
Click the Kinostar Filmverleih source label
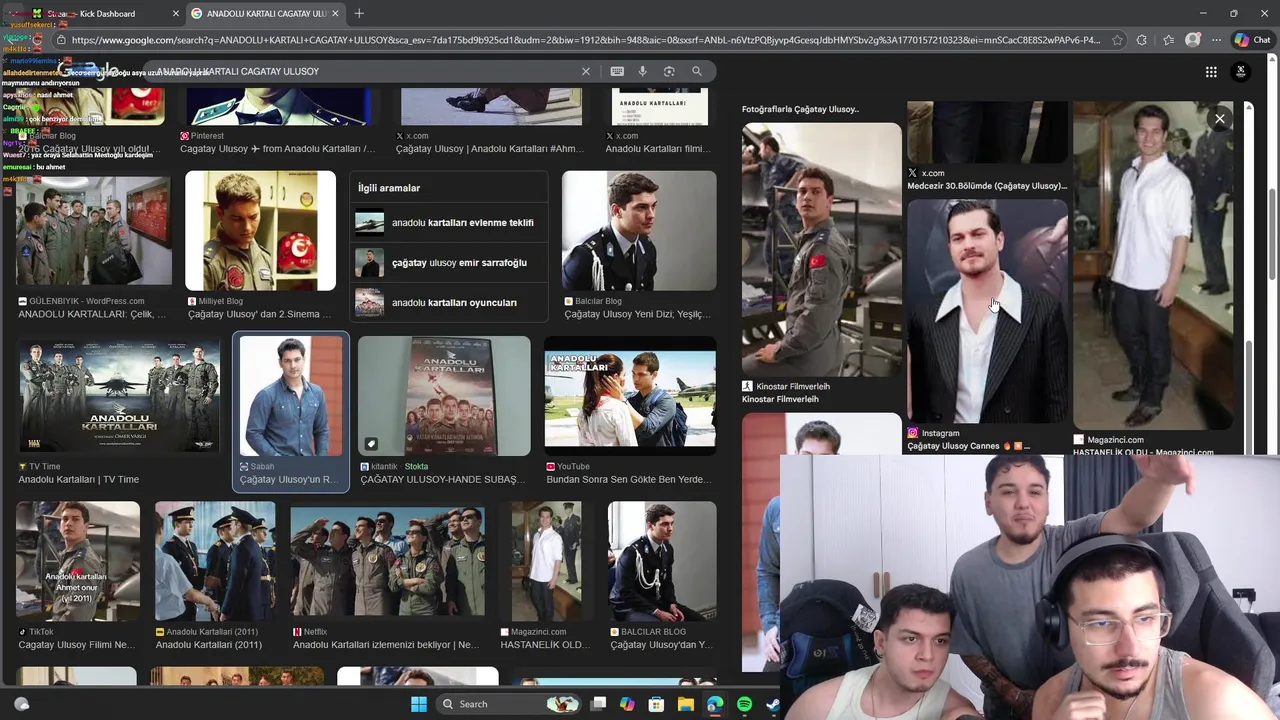(793, 386)
